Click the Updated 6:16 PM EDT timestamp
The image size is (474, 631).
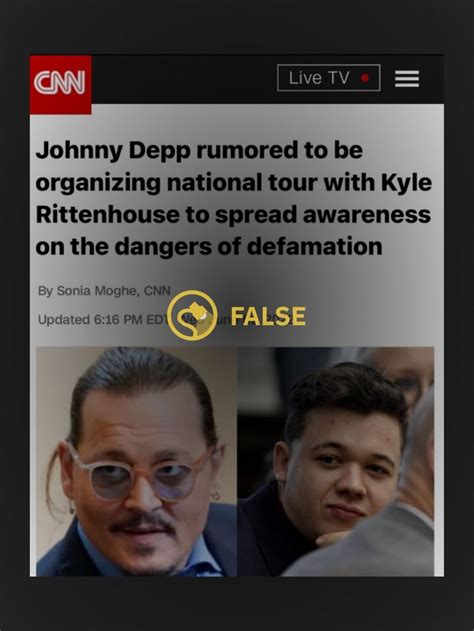(x=102, y=320)
